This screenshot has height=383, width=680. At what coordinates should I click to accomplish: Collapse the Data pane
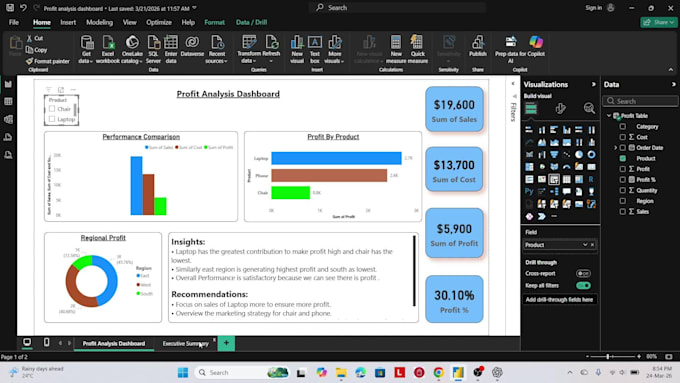point(673,85)
